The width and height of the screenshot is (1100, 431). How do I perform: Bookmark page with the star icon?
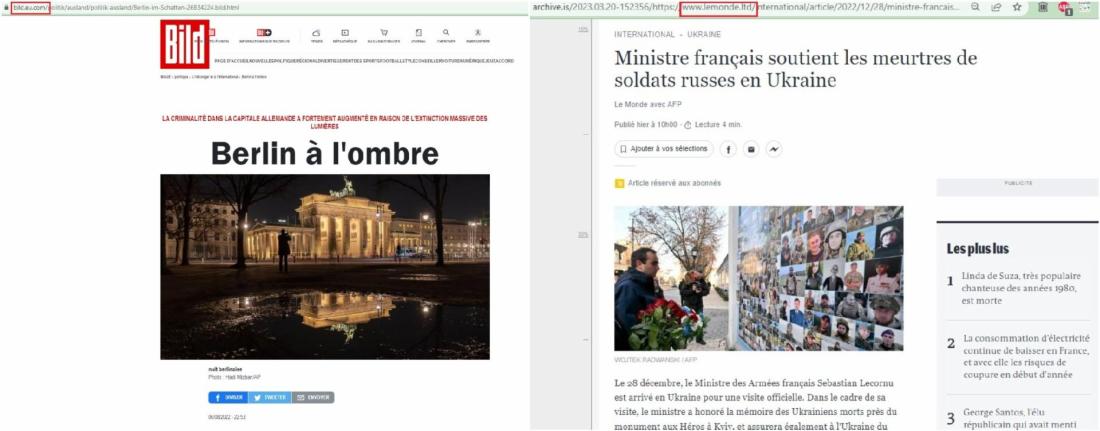click(1017, 7)
